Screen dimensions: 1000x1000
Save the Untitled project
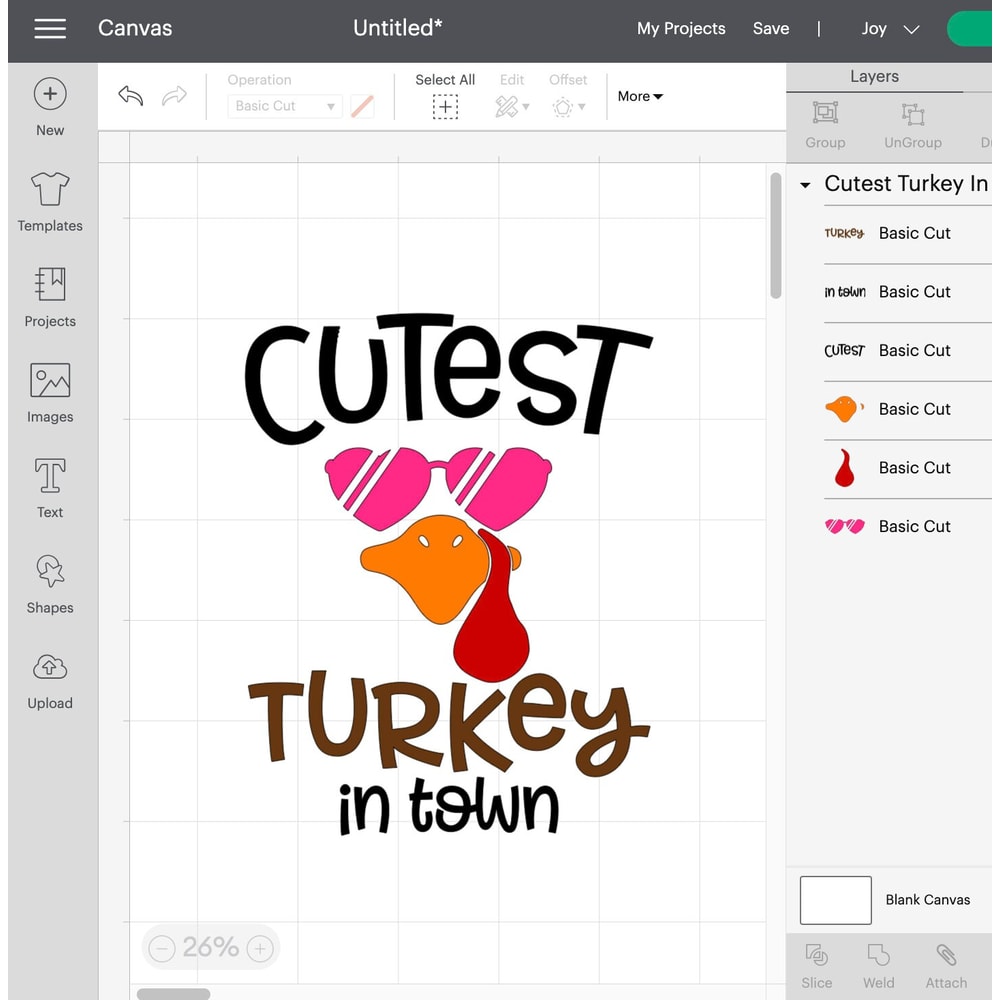tap(771, 28)
